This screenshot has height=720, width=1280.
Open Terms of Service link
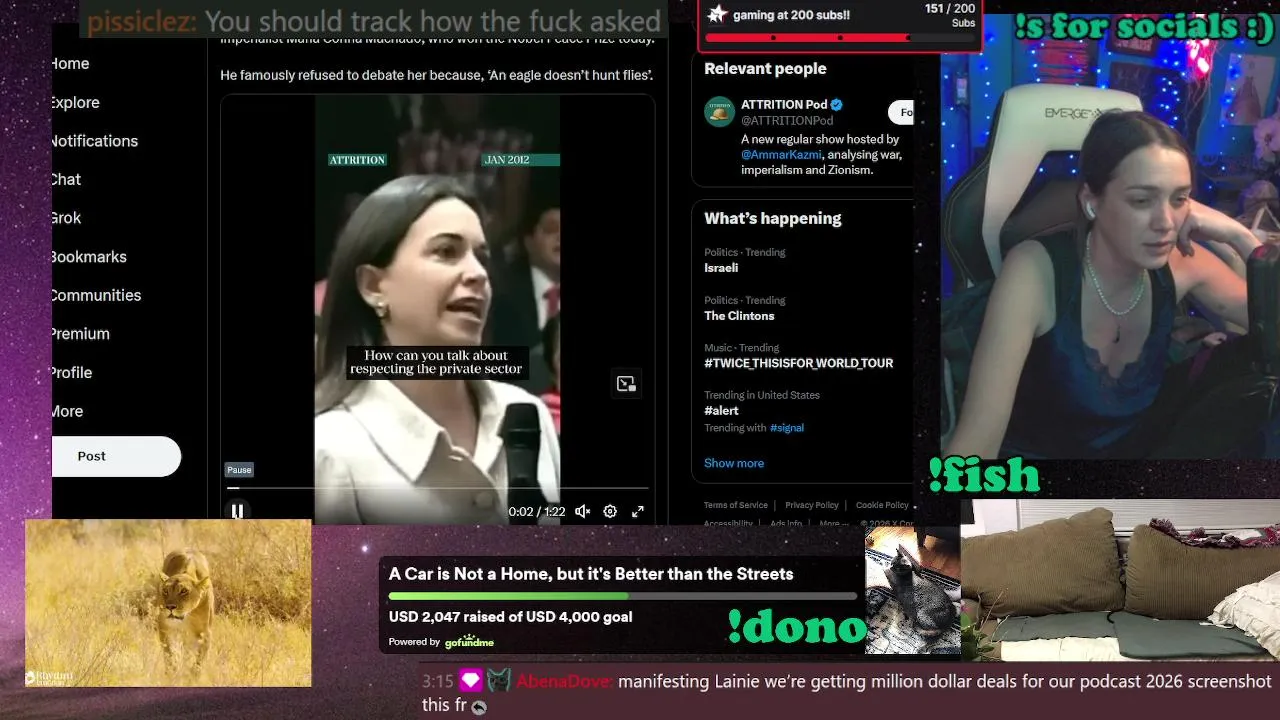pyautogui.click(x=736, y=505)
